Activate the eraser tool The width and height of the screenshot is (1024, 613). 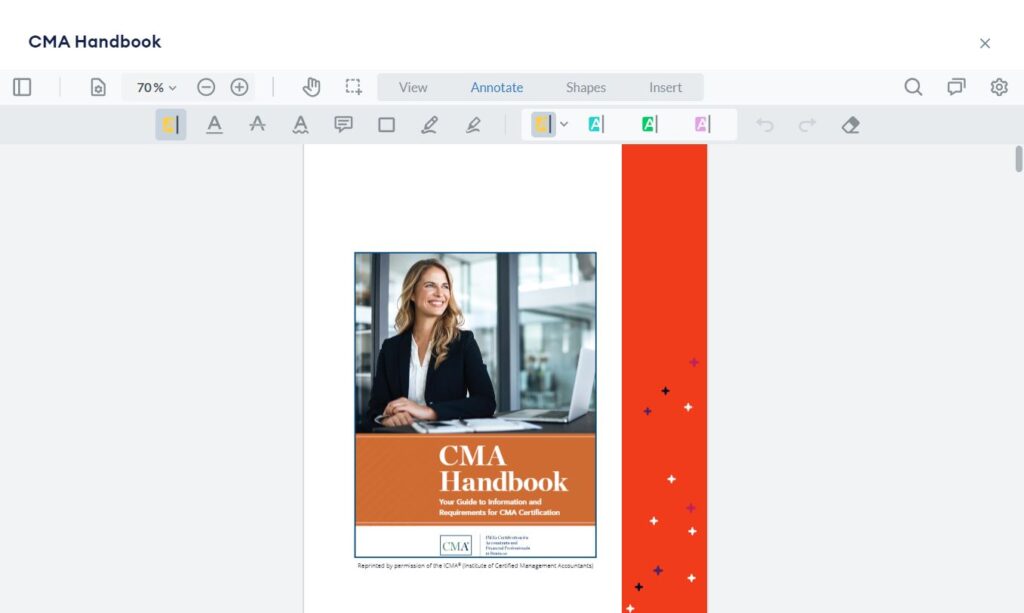coord(850,124)
